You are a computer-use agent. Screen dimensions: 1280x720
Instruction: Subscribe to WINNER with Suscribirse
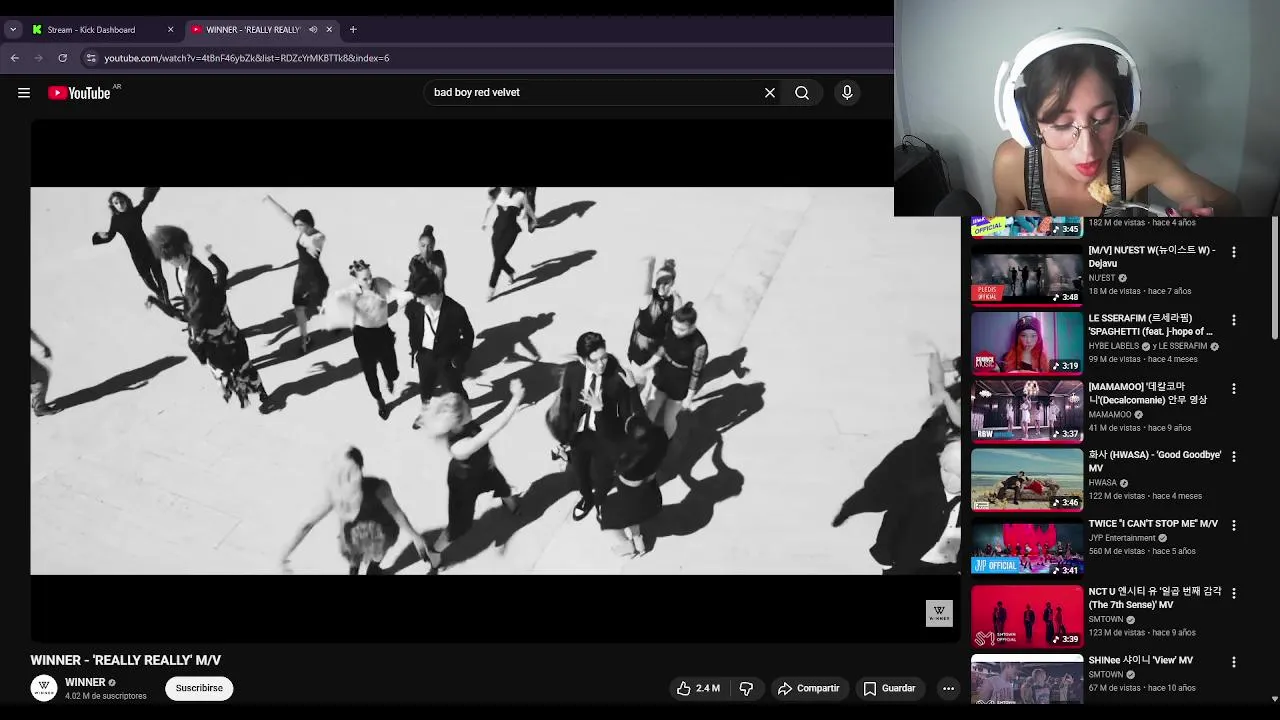(x=199, y=688)
